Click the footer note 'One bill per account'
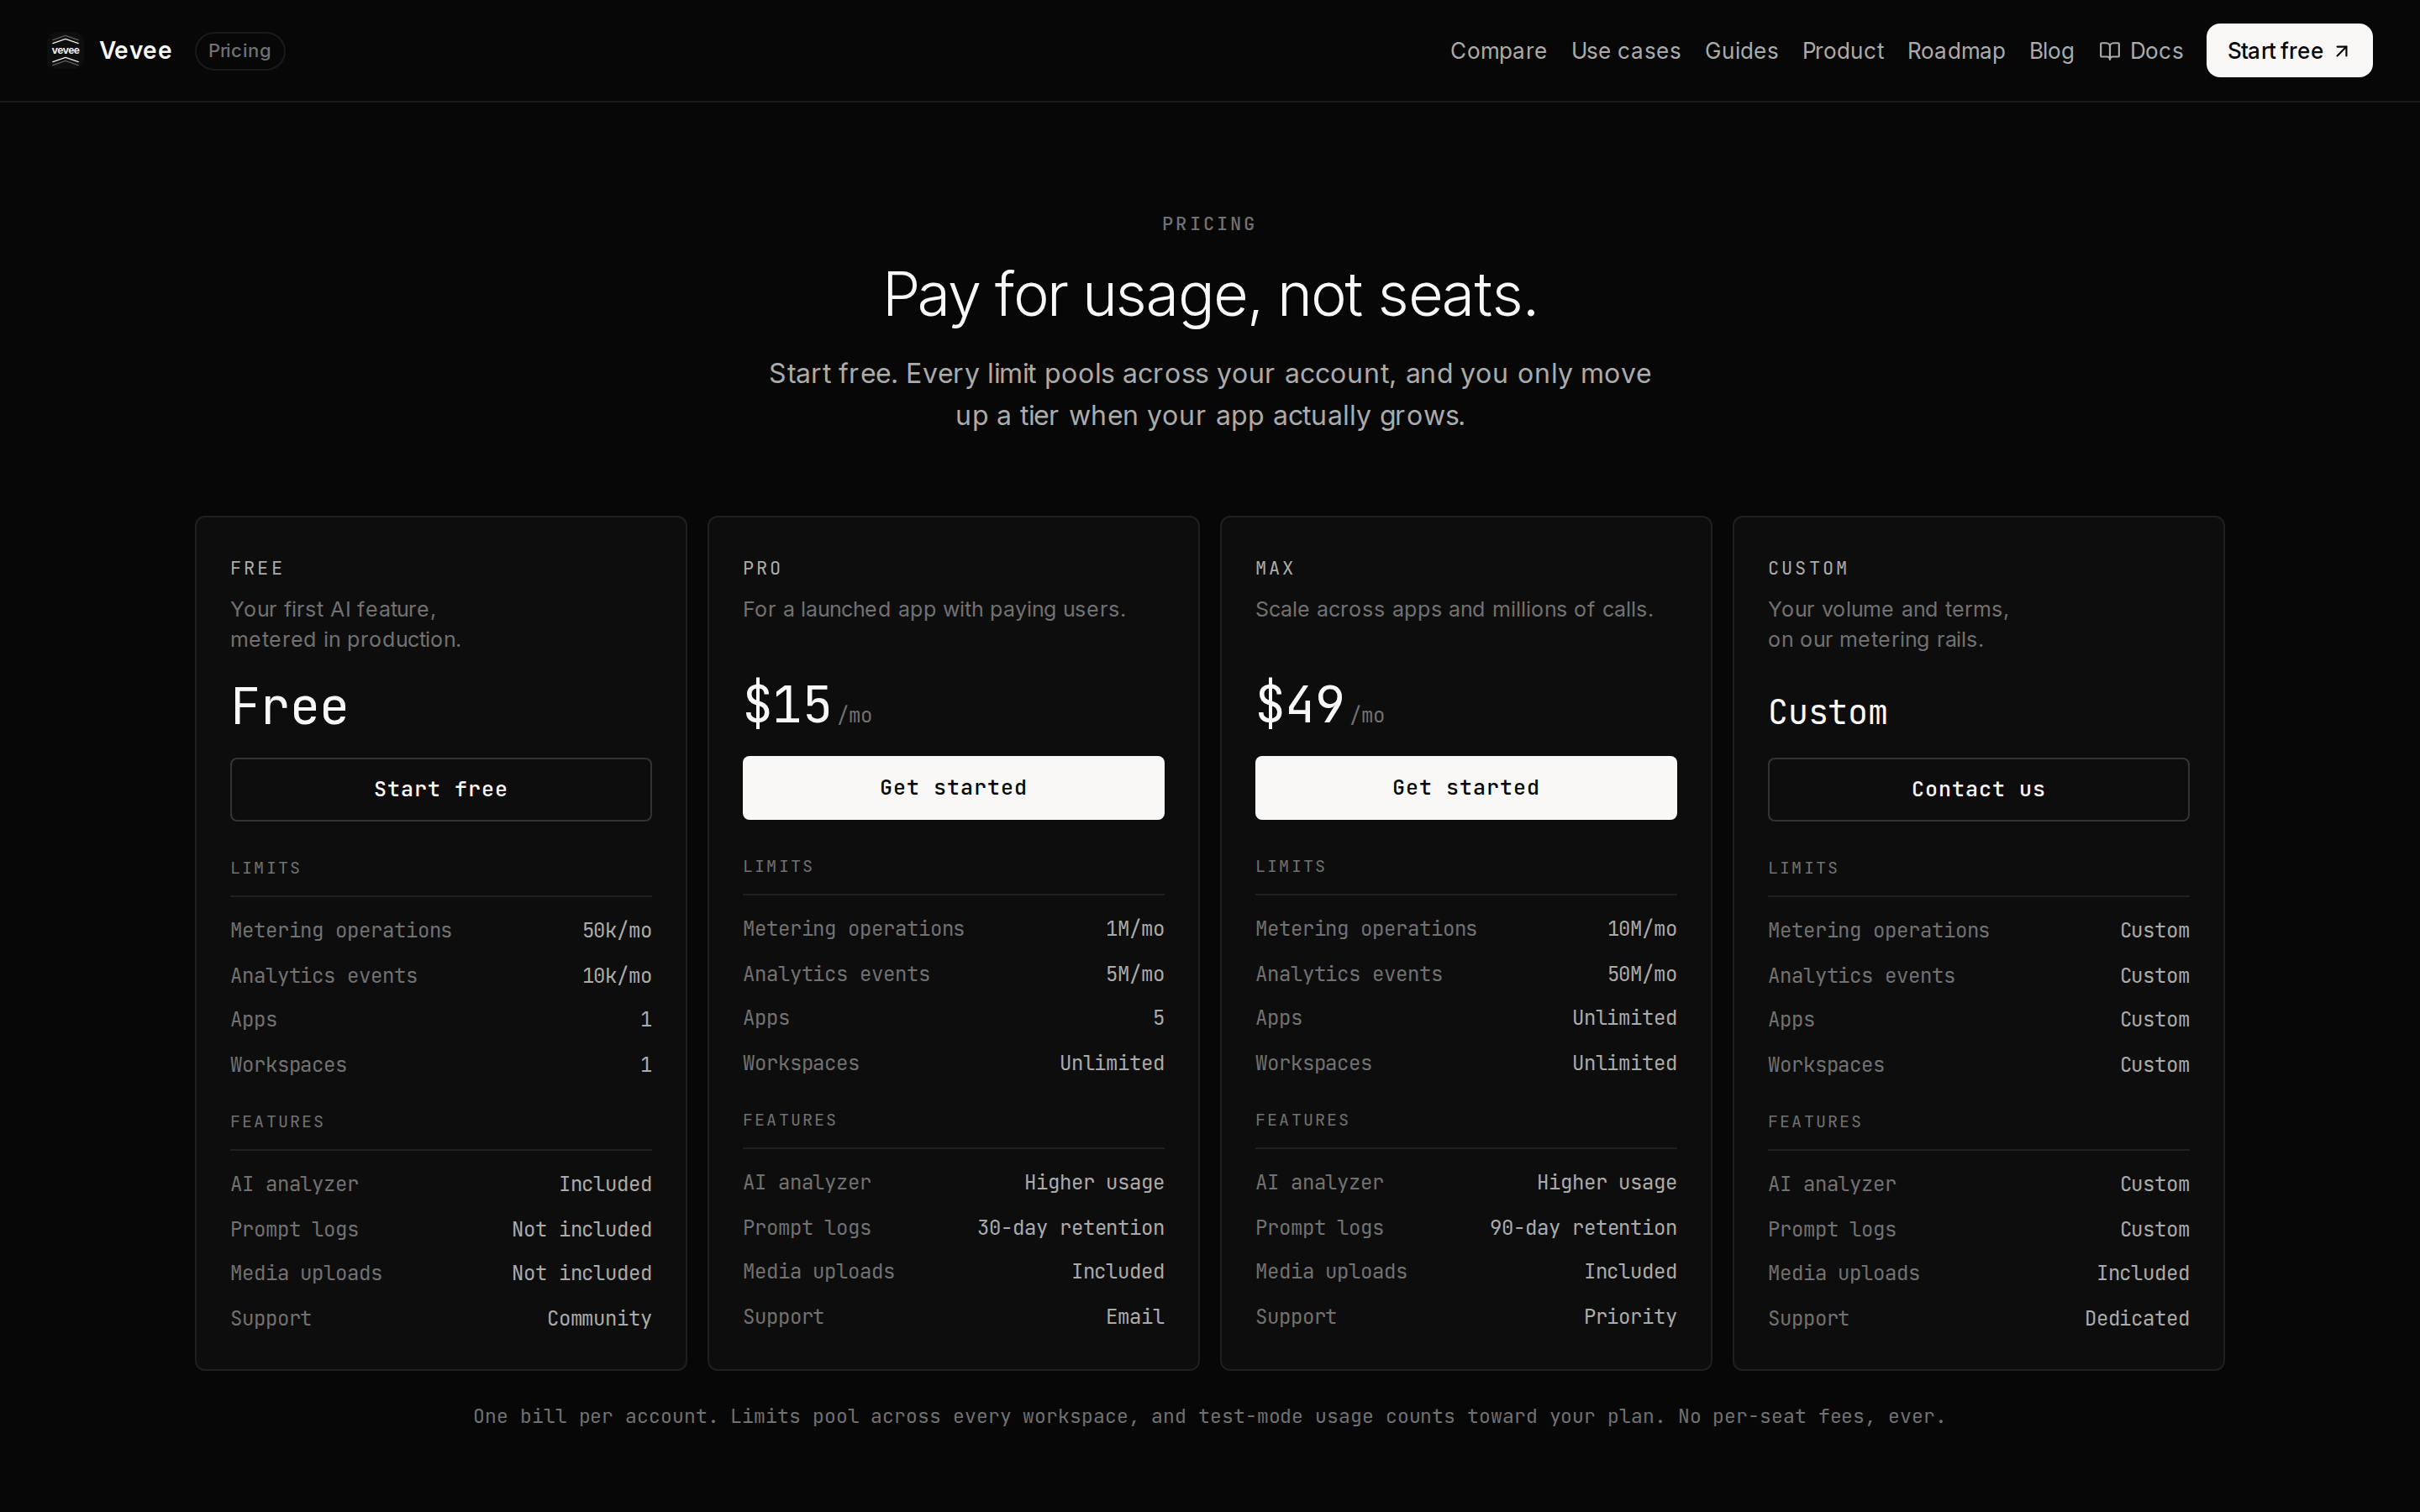2420x1512 pixels. click(1209, 1416)
